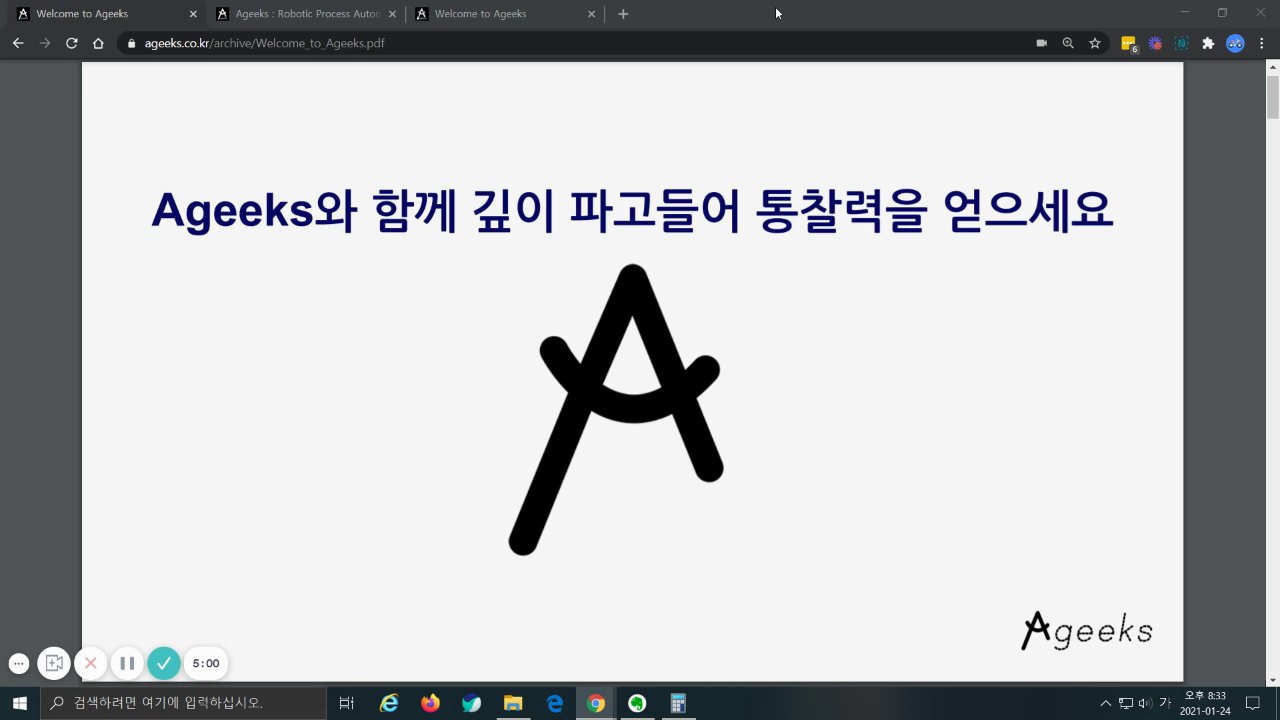The width and height of the screenshot is (1280, 720).
Task: Finish recording with the teal checkmark
Action: [164, 663]
